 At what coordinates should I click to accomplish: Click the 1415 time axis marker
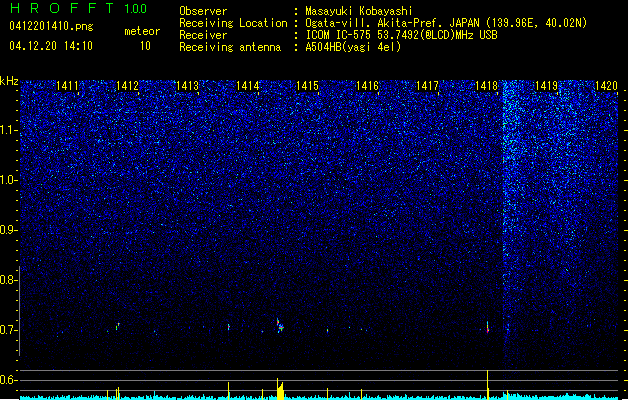(307, 85)
